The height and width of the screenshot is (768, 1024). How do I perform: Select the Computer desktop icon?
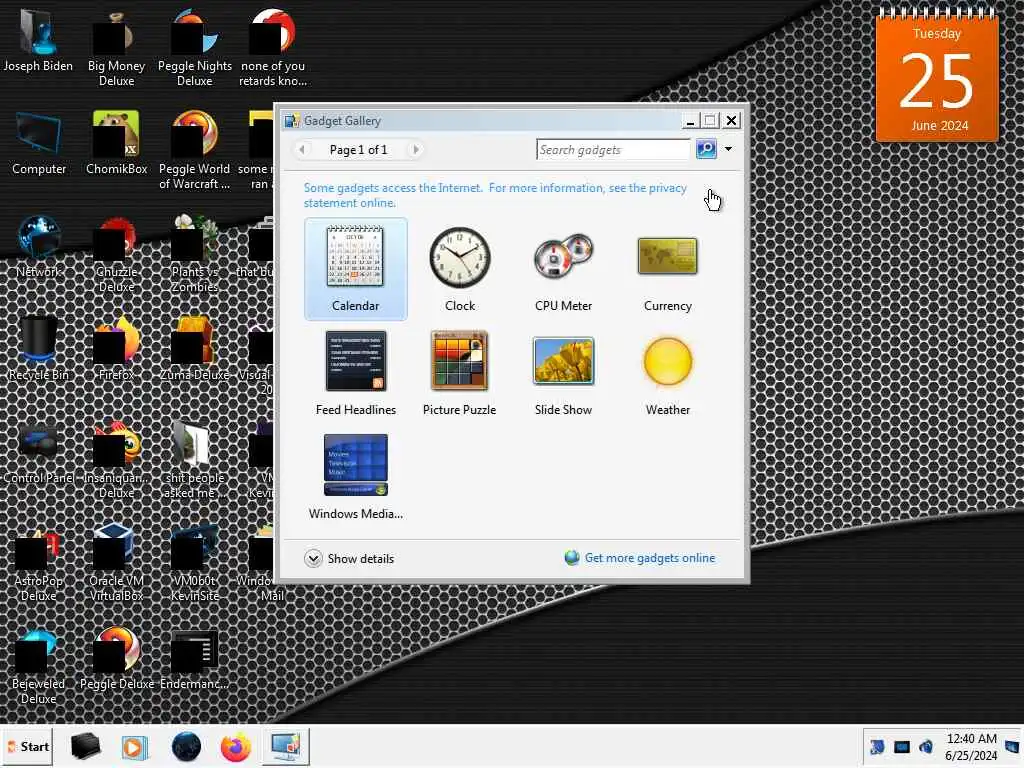tap(39, 144)
